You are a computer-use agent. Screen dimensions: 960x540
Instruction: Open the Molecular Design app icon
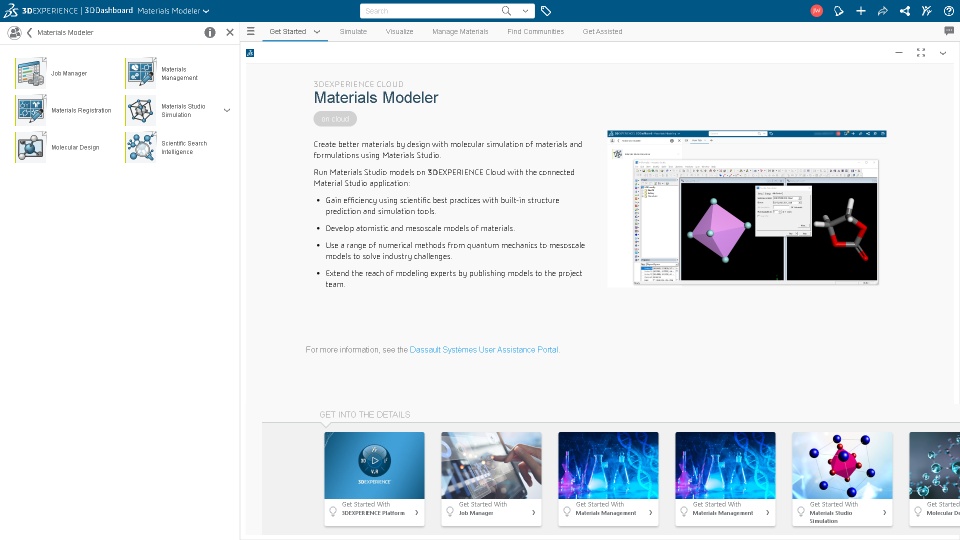(x=31, y=147)
